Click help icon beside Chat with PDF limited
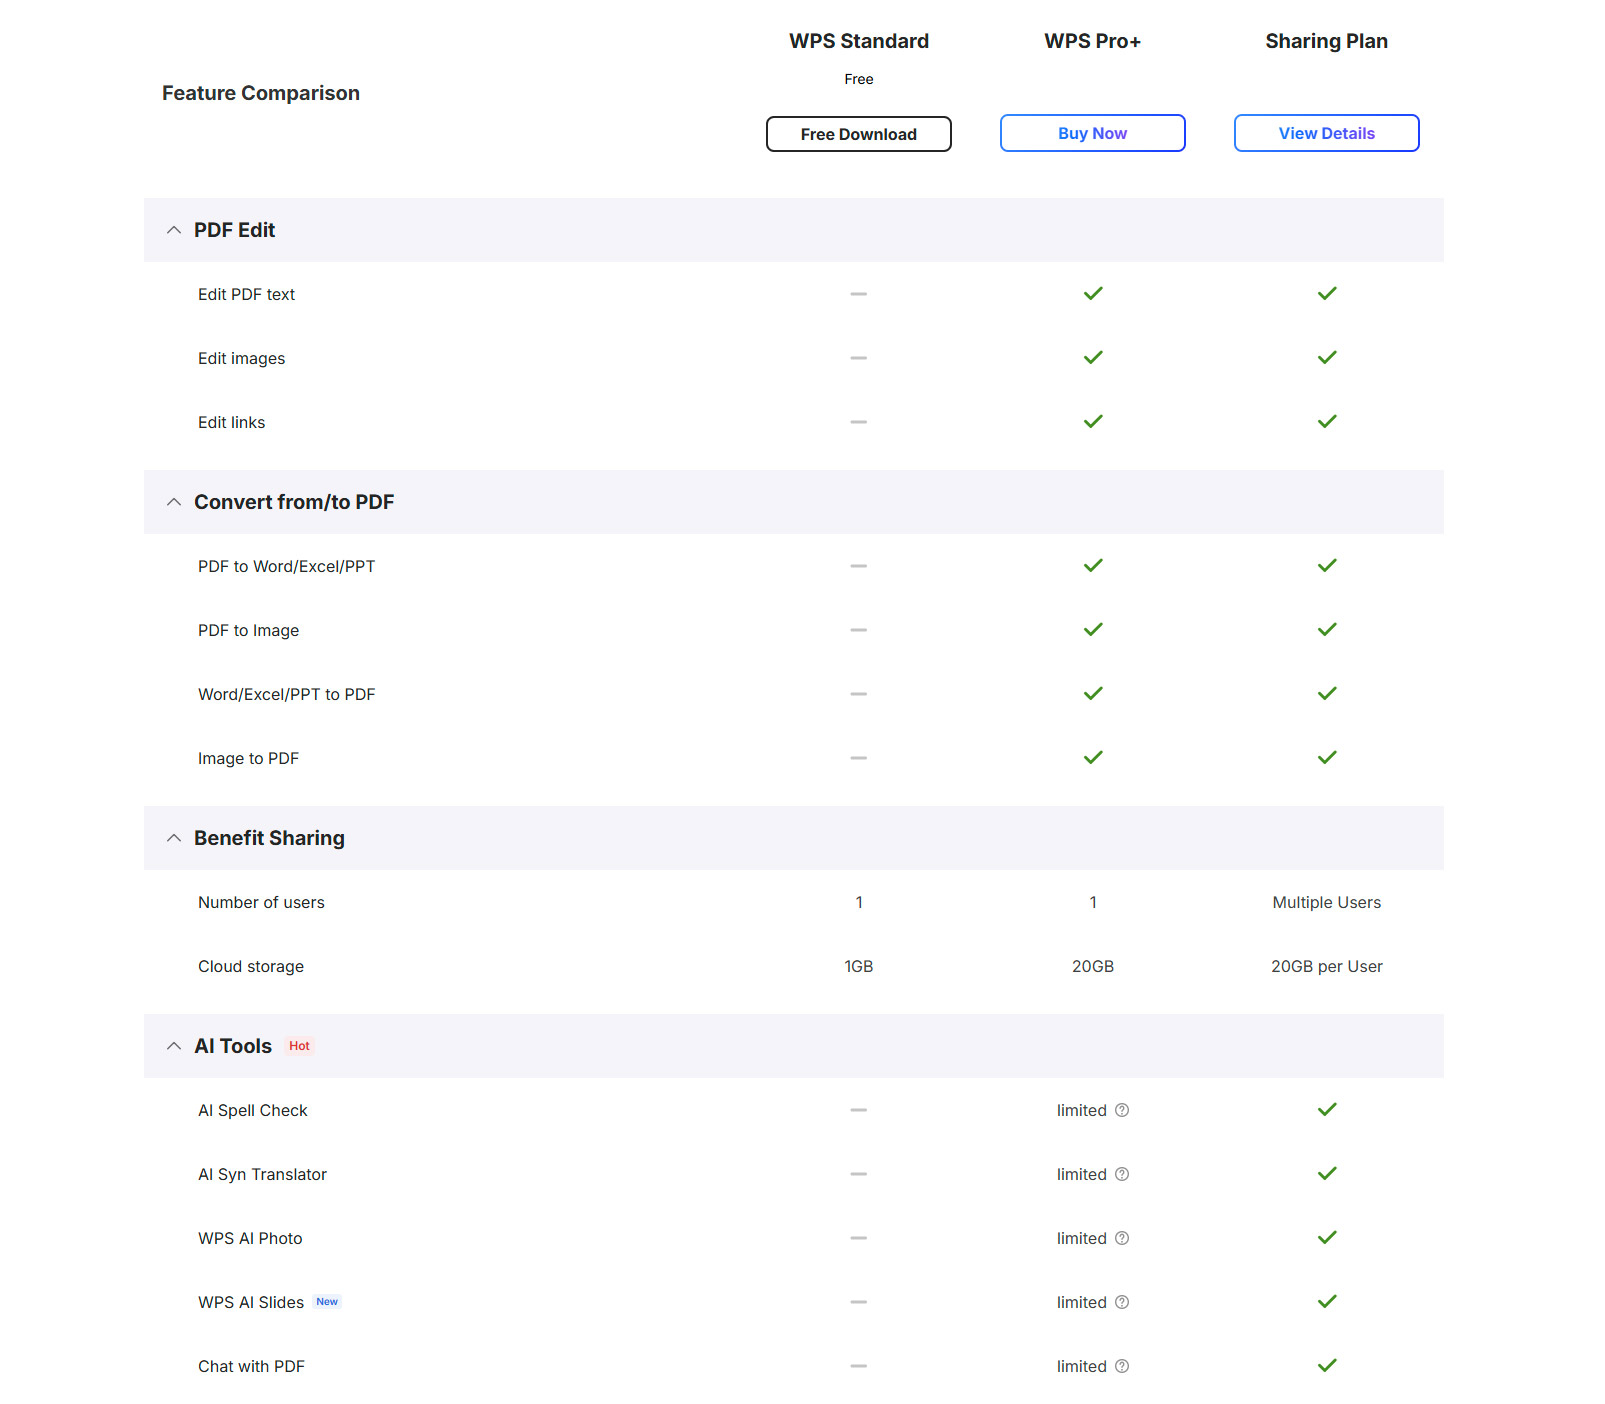 (x=1122, y=1366)
